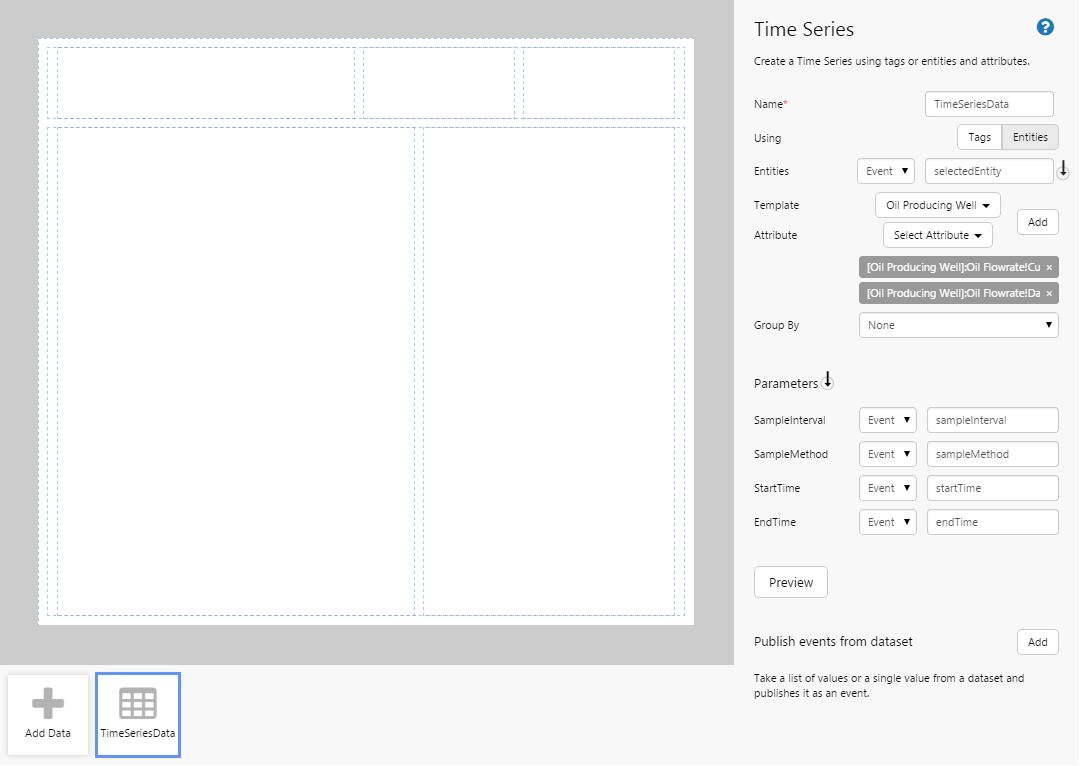Open the Entities Event type dropdown
The width and height of the screenshot is (1080, 766).
pyautogui.click(x=885, y=171)
